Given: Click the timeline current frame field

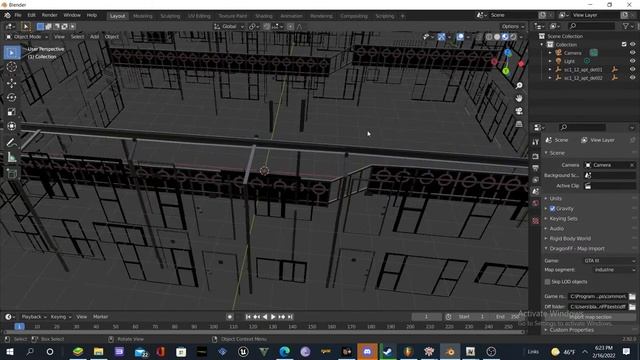Looking at the screenshot, I should (427, 317).
